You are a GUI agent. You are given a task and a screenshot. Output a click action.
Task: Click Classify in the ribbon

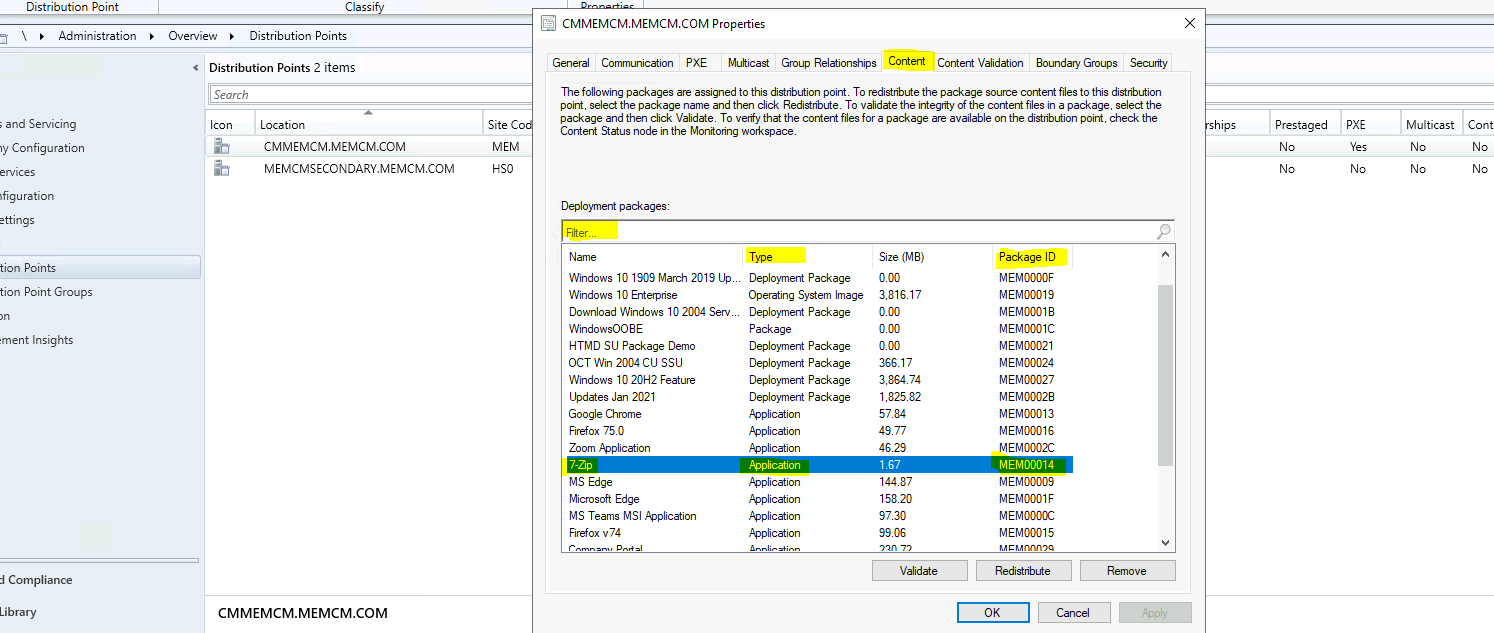pos(364,7)
